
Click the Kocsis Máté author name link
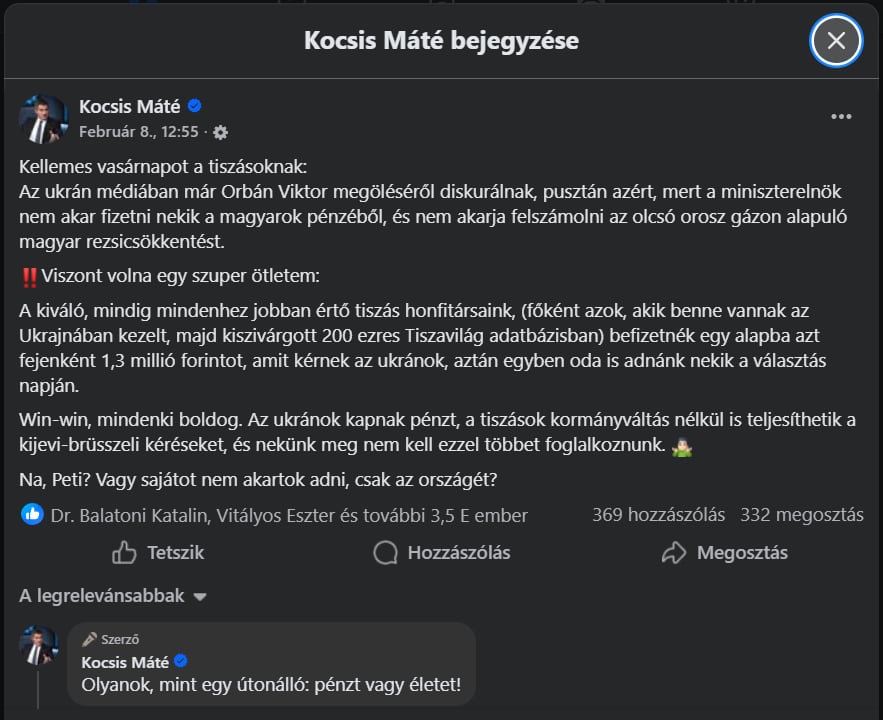click(129, 106)
